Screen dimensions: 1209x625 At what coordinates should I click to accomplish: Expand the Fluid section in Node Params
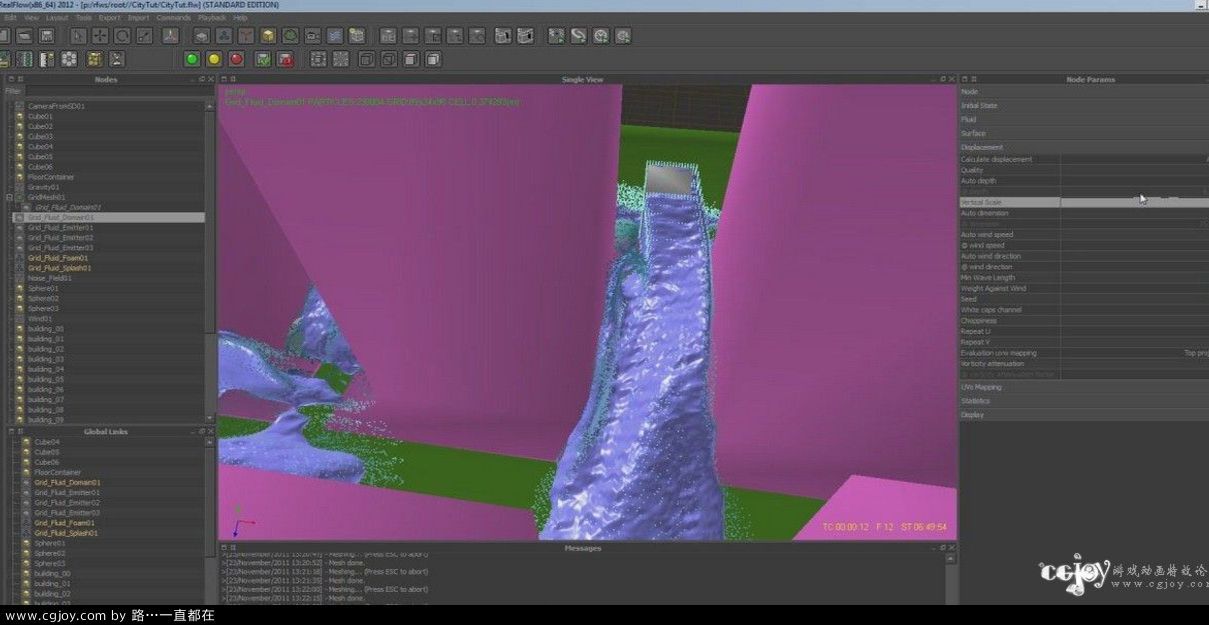coord(1084,119)
